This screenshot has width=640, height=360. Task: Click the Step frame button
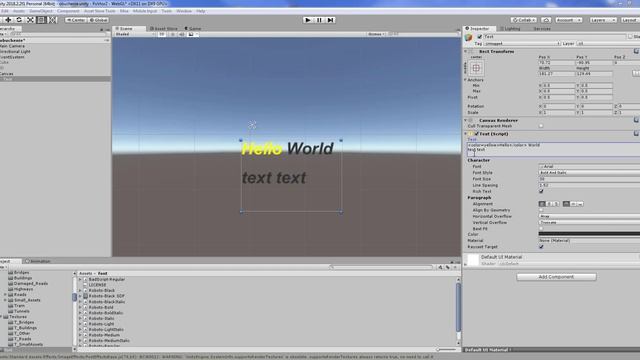[330, 20]
